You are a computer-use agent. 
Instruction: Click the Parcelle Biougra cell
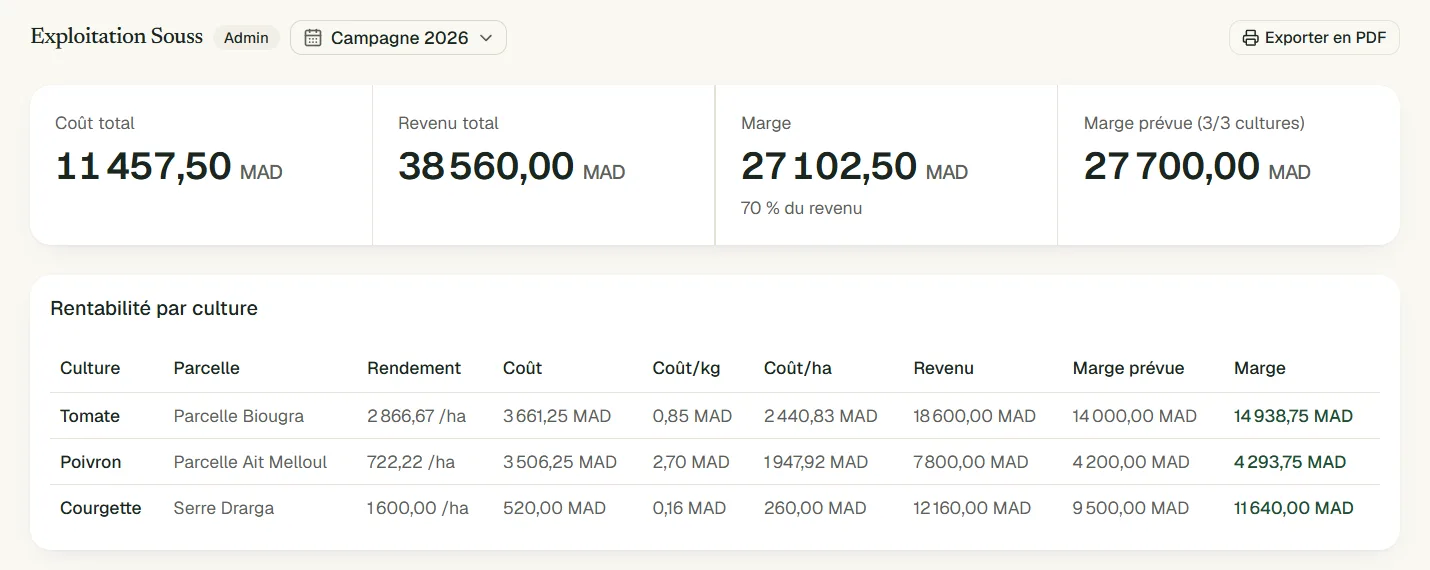coord(239,416)
